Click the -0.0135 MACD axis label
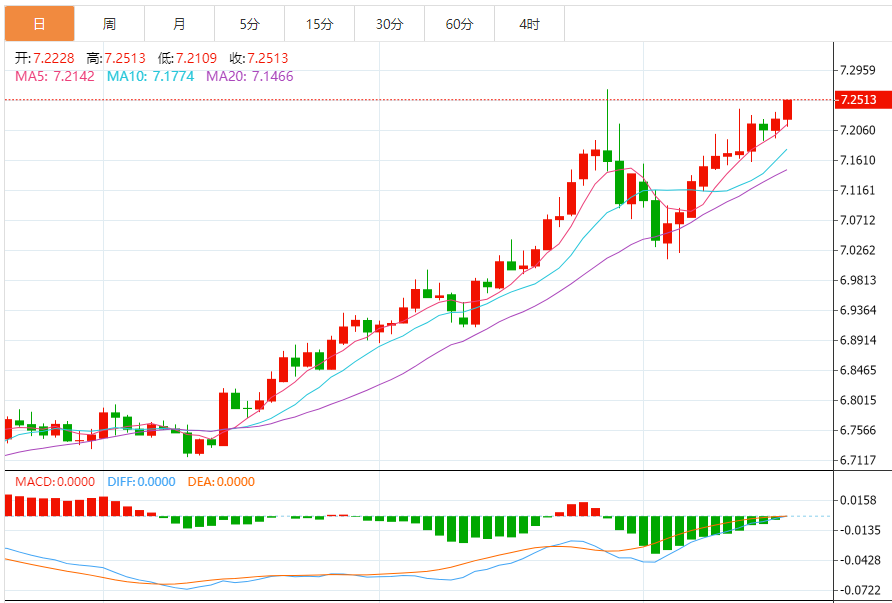 (858, 530)
